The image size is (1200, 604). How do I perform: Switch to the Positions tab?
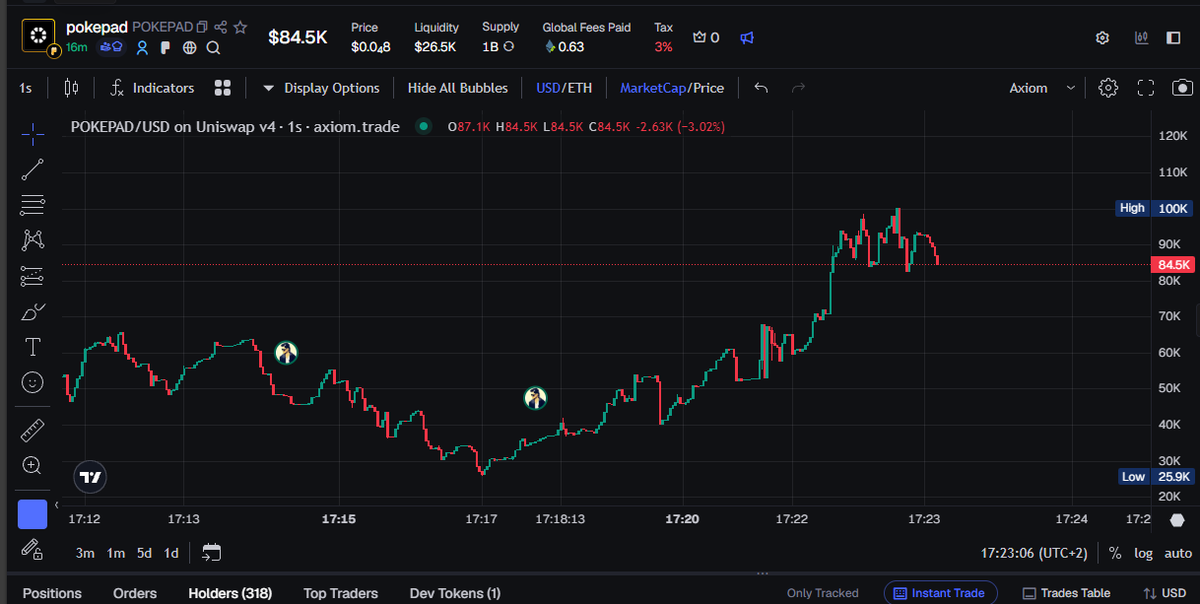[52, 593]
